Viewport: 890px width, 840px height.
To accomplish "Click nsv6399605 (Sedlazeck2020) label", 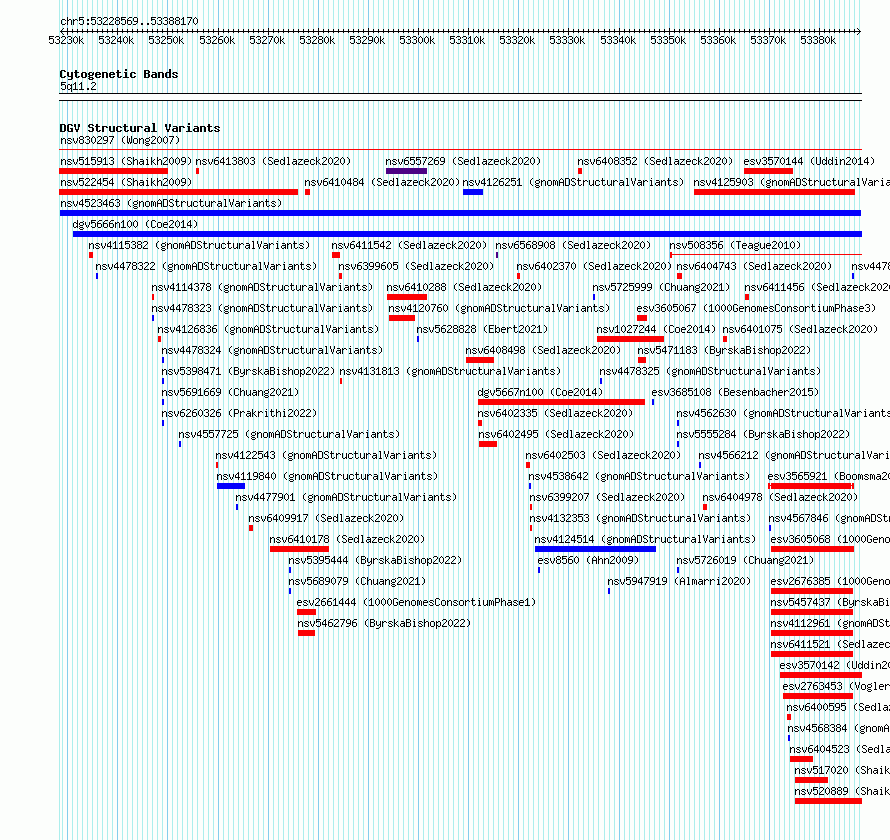I will [416, 266].
